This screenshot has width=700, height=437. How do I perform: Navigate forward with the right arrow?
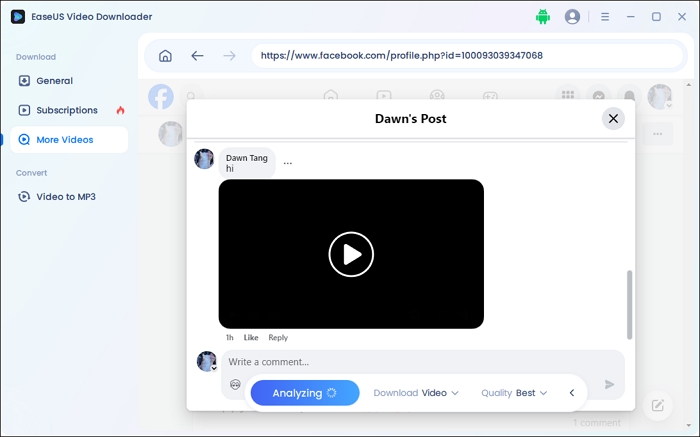[x=229, y=56]
